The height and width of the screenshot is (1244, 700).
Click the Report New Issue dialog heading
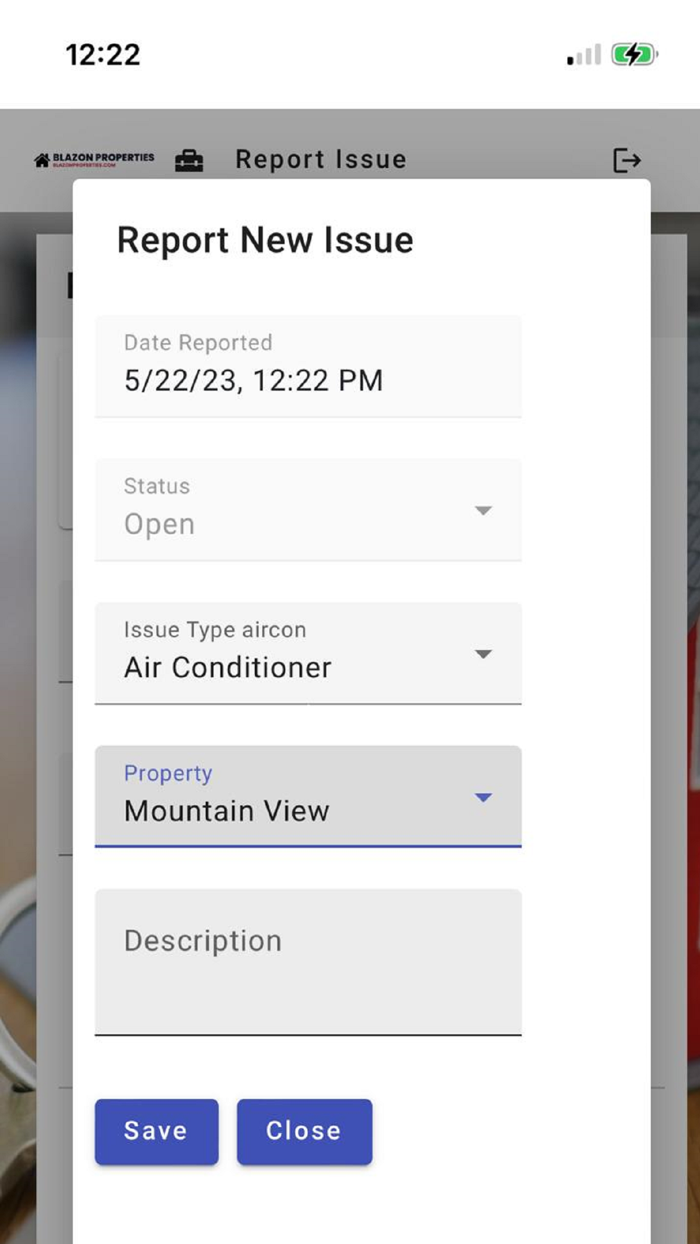tap(265, 241)
